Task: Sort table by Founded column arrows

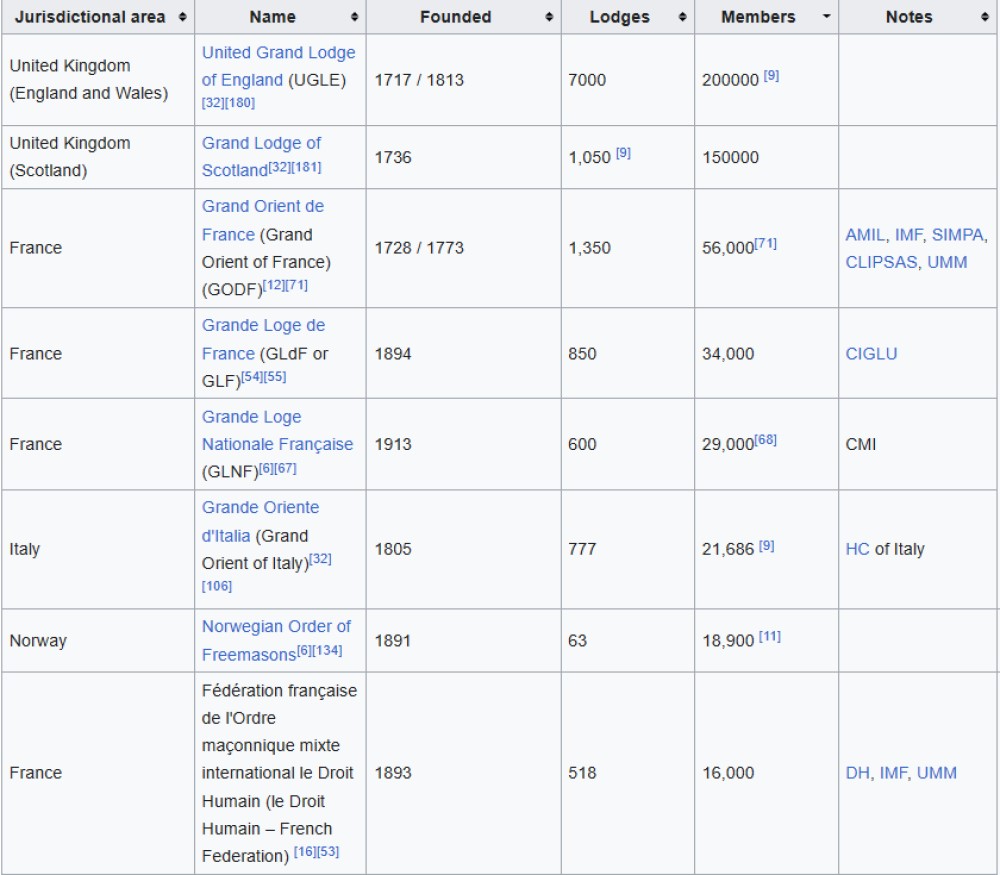Action: 549,17
